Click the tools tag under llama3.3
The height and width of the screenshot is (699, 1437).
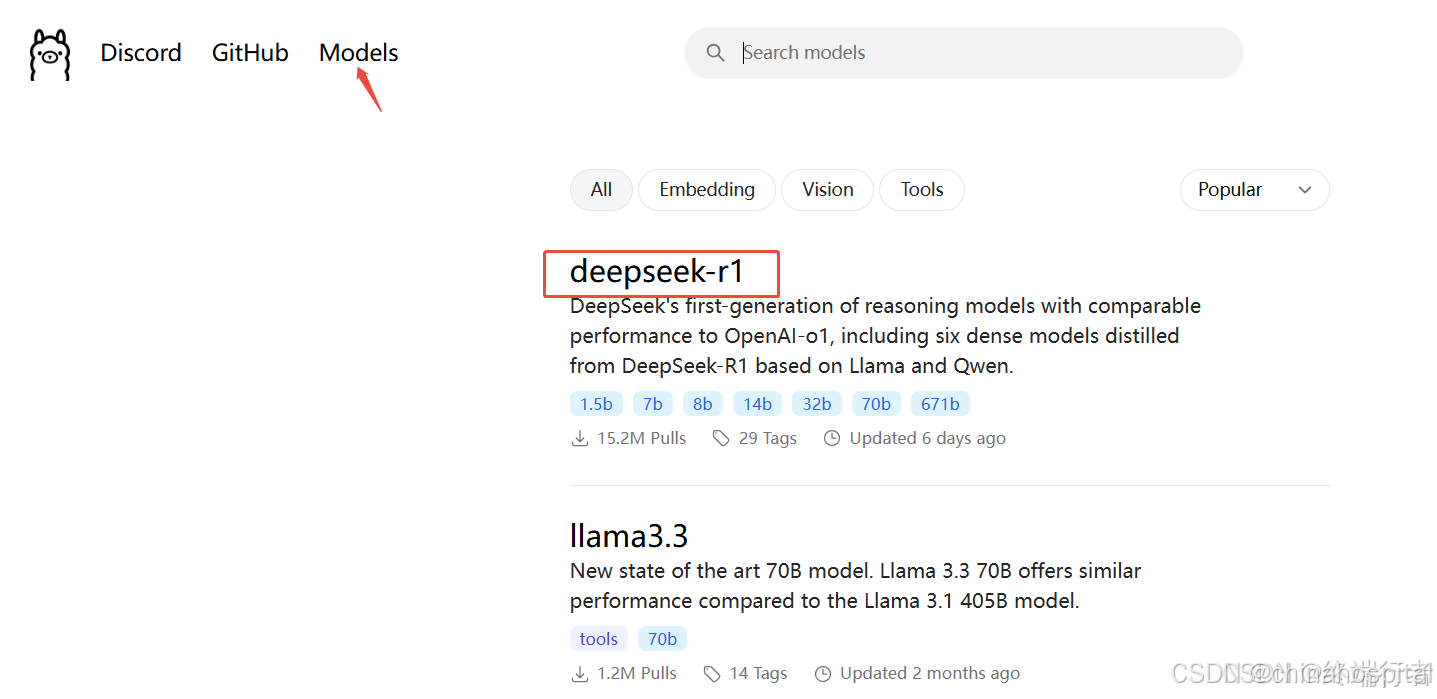pyautogui.click(x=599, y=639)
